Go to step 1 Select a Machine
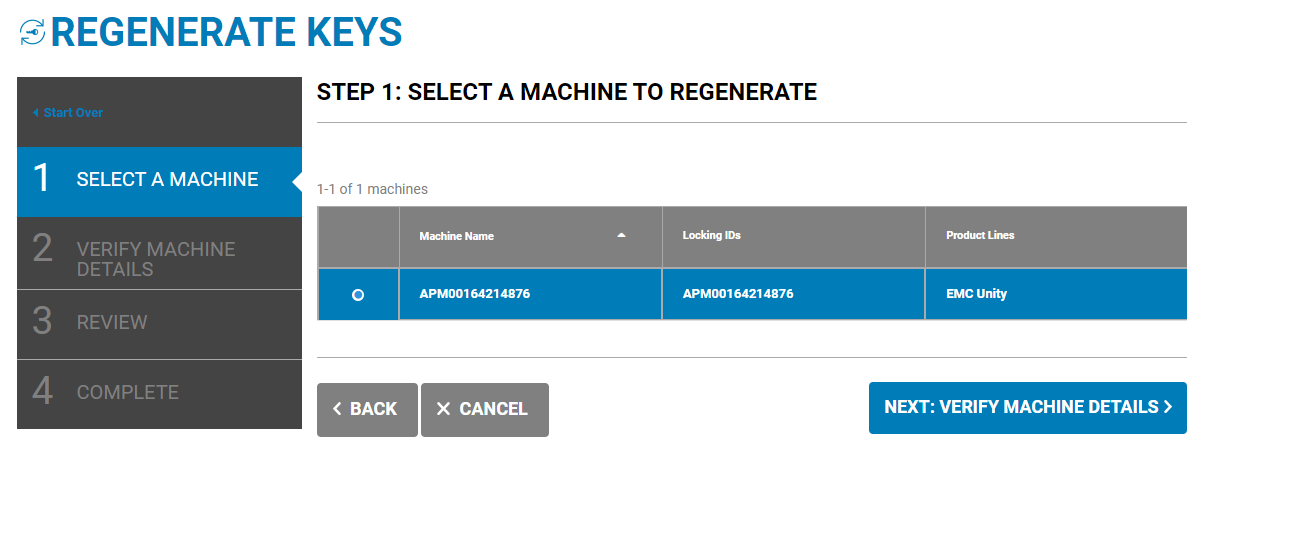Viewport: 1295px width, 534px height. [x=159, y=181]
